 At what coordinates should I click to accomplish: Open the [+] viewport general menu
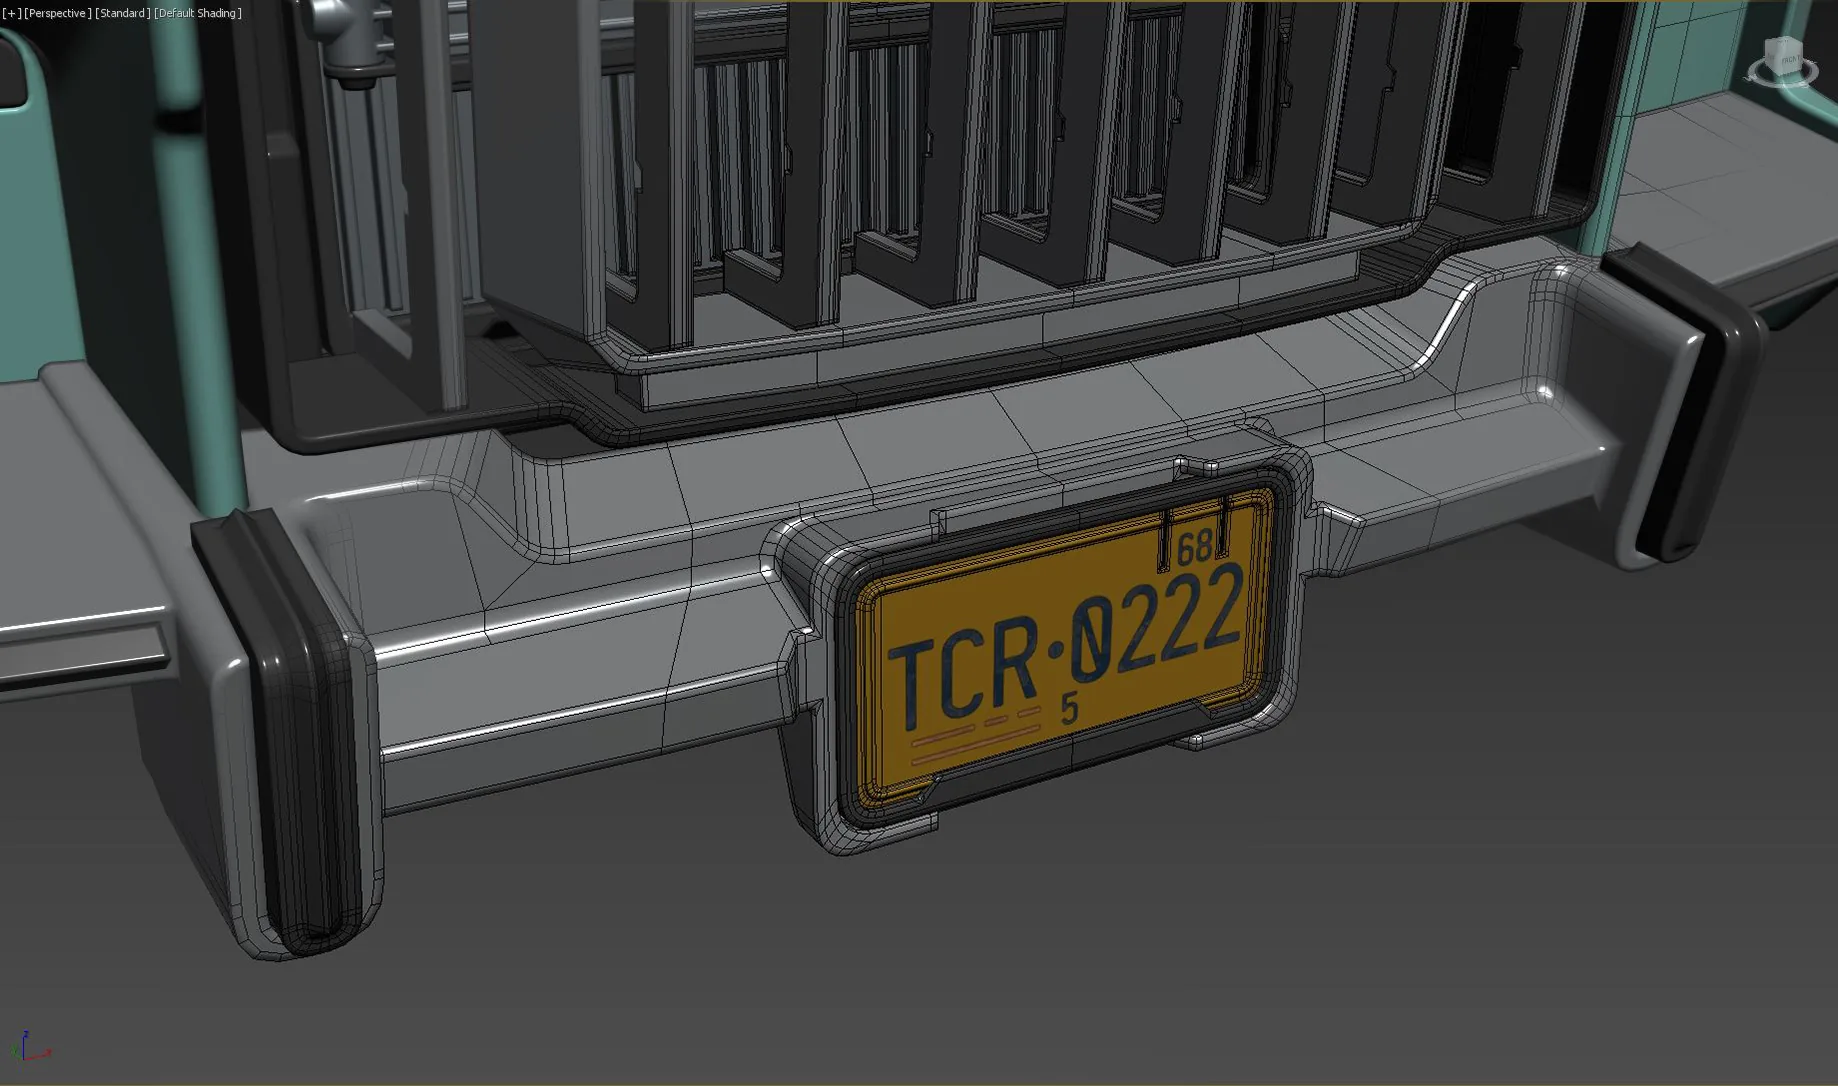coord(12,13)
